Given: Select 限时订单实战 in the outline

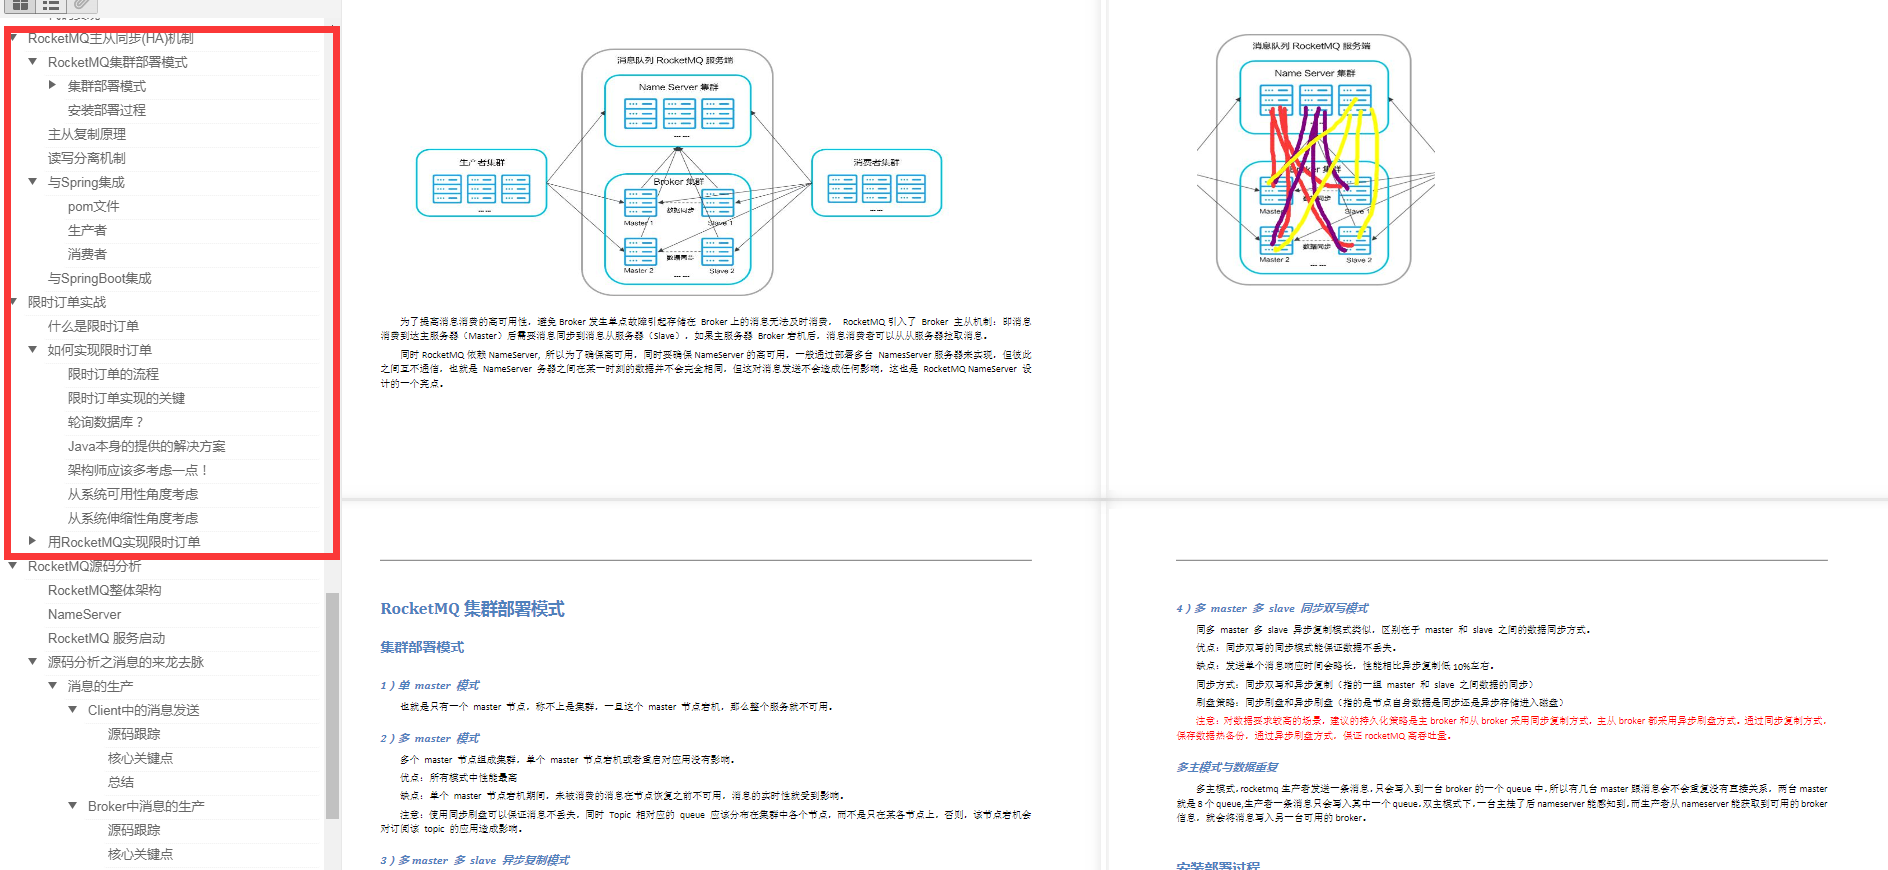Looking at the screenshot, I should click(67, 302).
